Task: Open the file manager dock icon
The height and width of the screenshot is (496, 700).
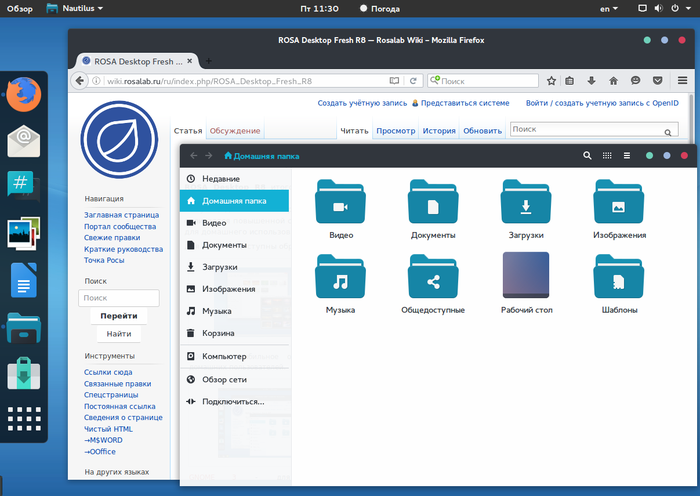Action: tap(24, 328)
